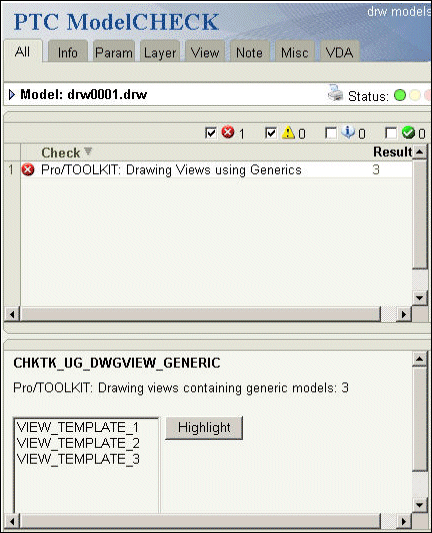This screenshot has height=533, width=432.
Task: Enable the passed checks filter checkbox
Action: click(391, 133)
